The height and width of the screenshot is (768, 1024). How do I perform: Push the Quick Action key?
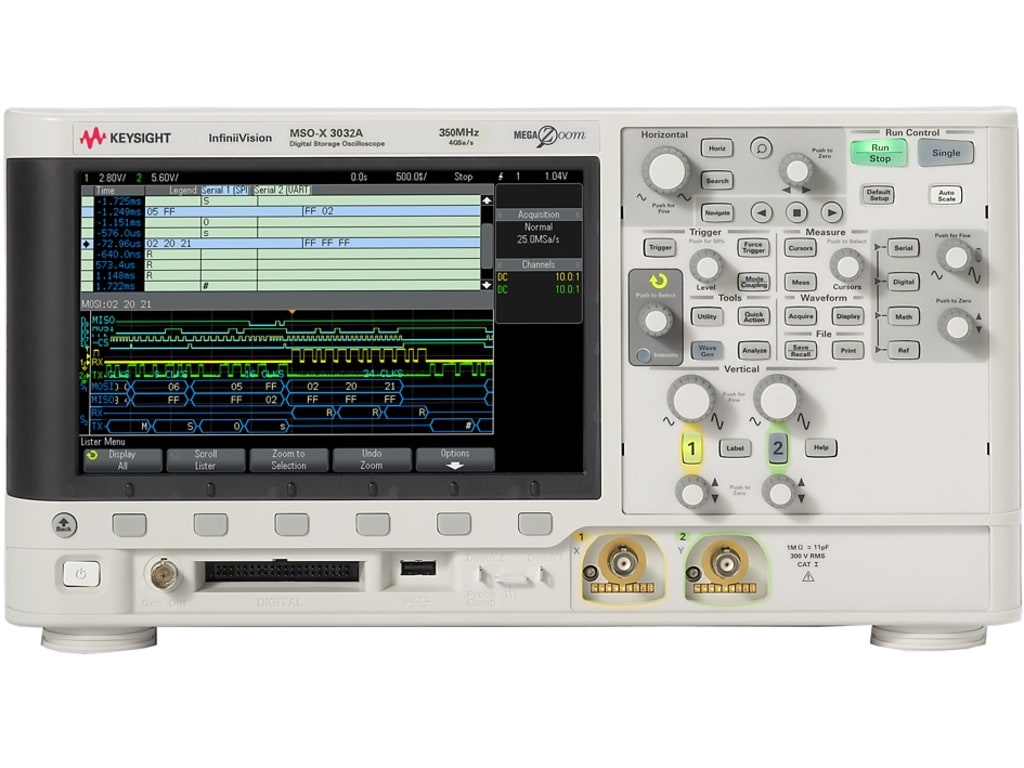pyautogui.click(x=754, y=317)
